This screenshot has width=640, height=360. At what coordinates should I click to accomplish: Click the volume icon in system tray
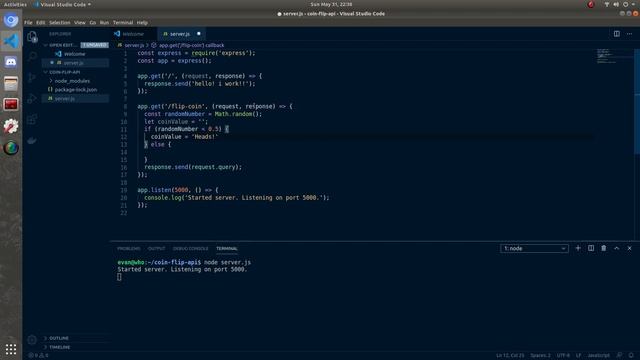[616, 4]
